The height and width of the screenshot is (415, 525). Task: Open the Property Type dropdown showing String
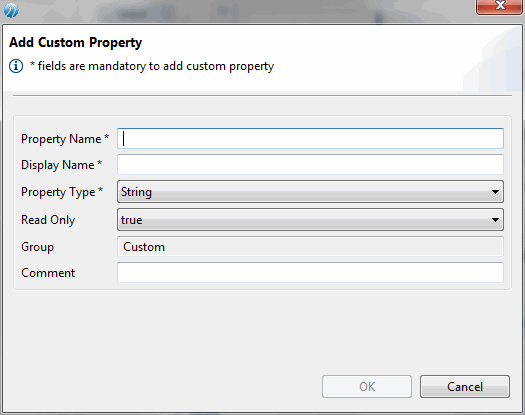coord(310,192)
